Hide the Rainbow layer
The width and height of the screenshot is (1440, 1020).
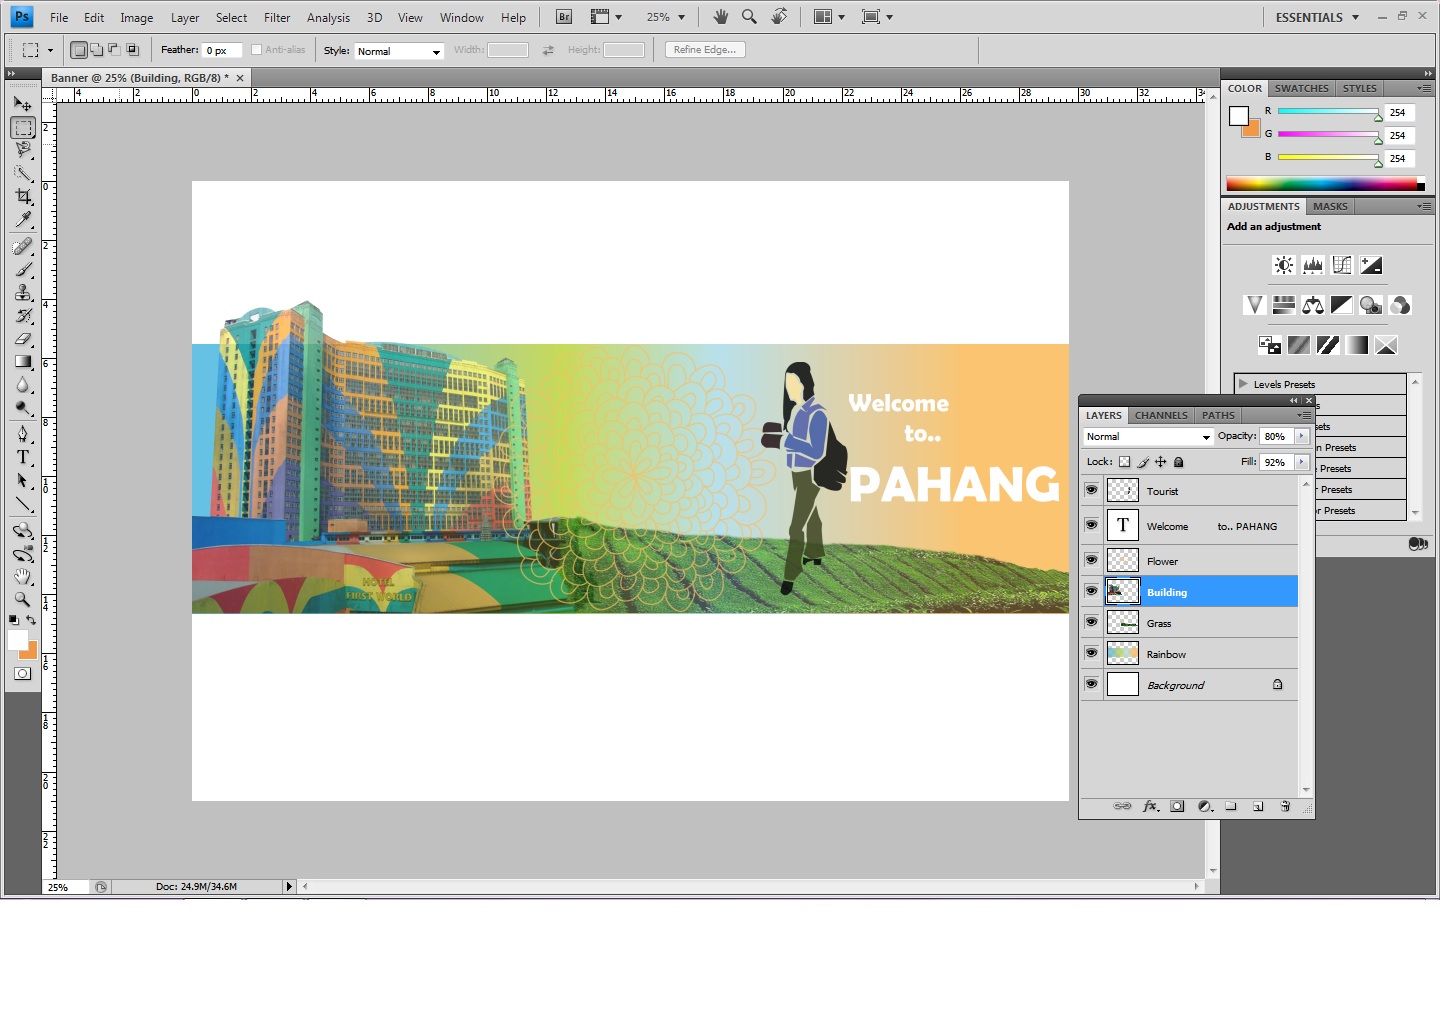(1091, 653)
